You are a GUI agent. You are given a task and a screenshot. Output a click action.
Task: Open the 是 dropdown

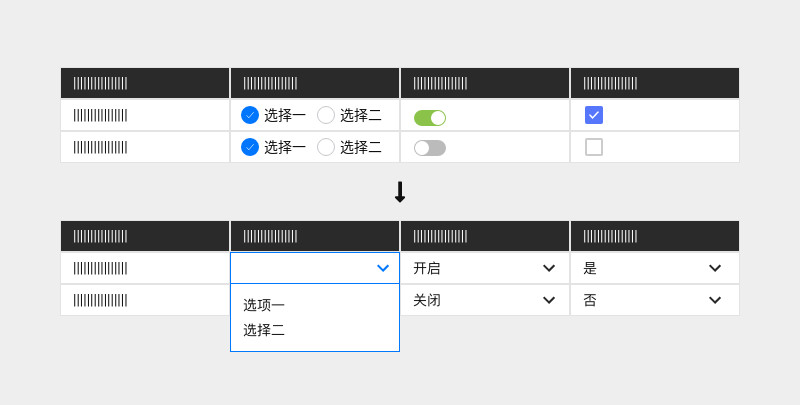654,268
